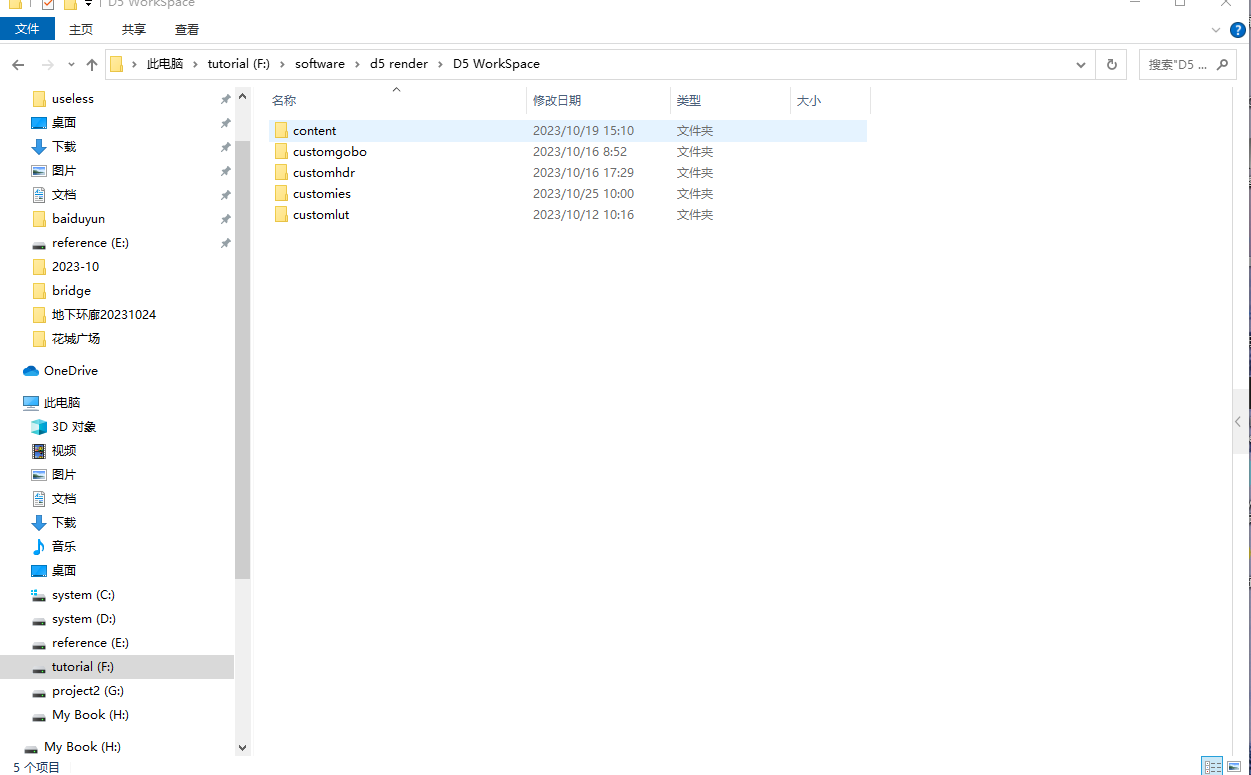This screenshot has width=1251, height=775.
Task: Click the Back navigation arrow
Action: (x=18, y=64)
